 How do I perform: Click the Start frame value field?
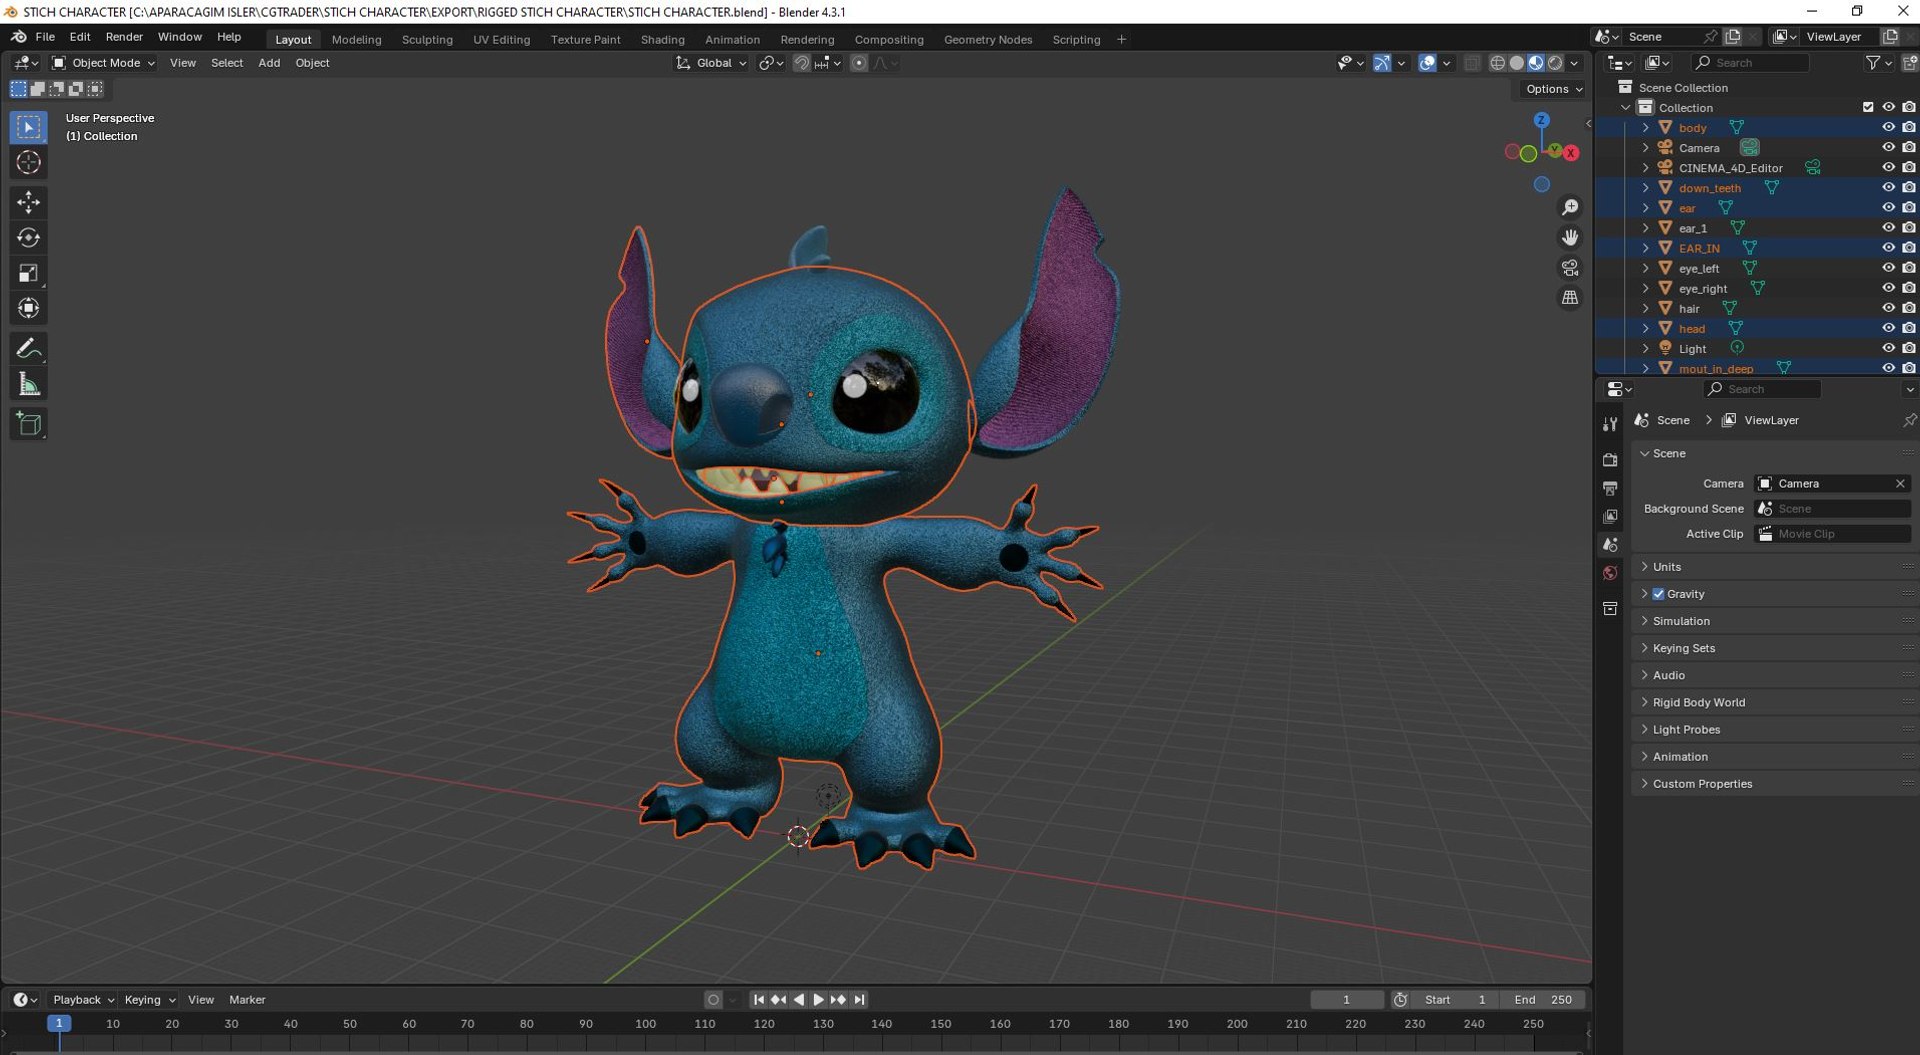click(x=1456, y=1000)
